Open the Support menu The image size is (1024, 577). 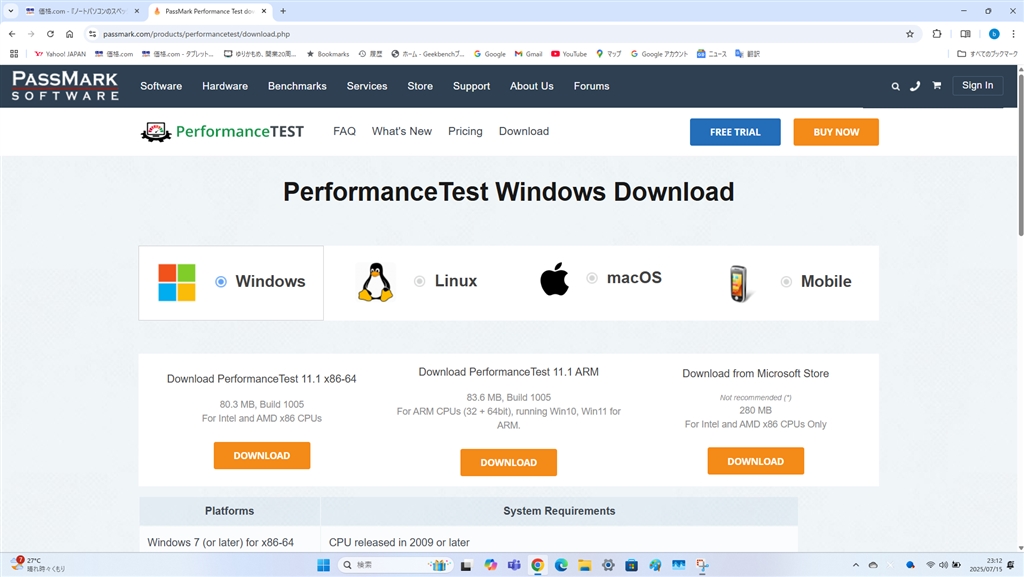pos(472,86)
